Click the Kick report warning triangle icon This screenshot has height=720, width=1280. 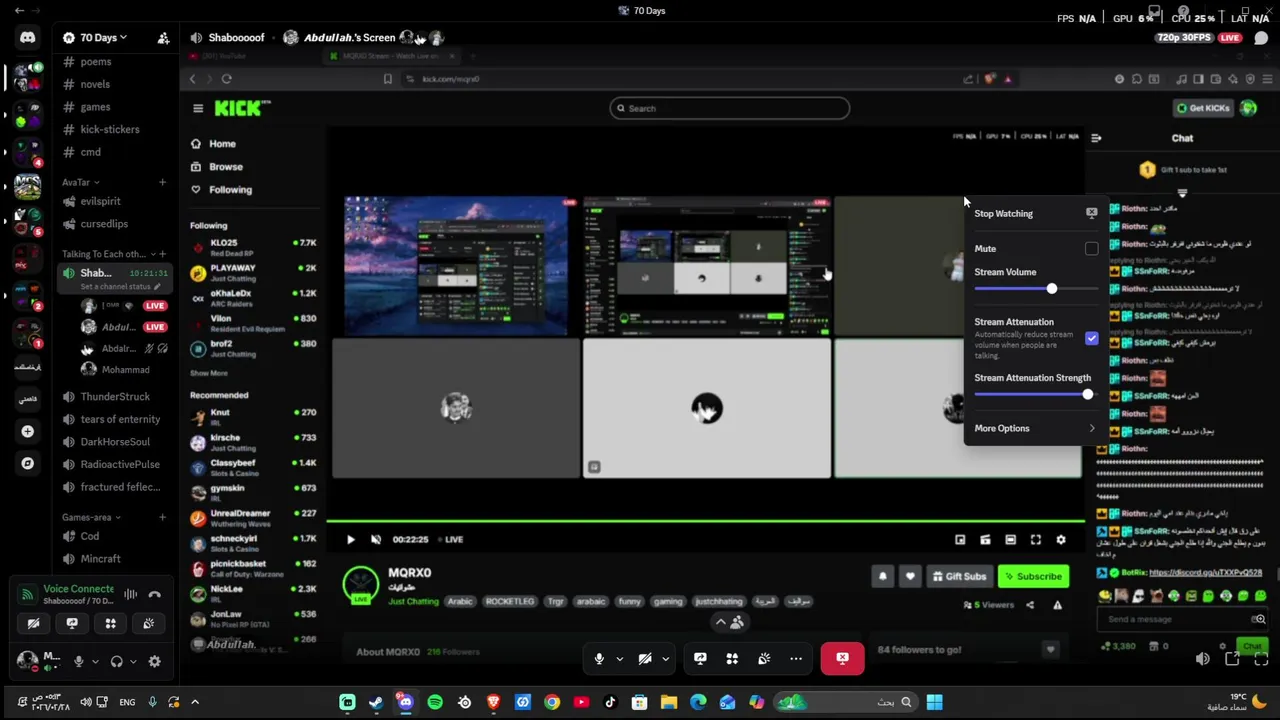coord(1057,605)
